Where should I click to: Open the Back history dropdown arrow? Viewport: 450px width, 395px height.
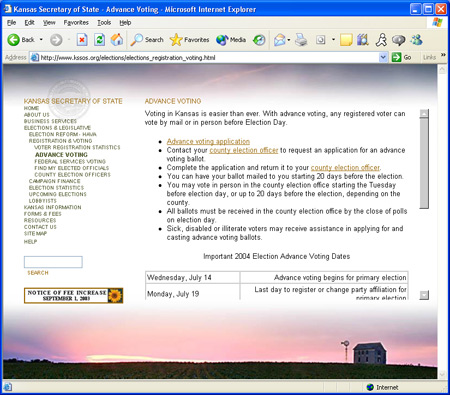pos(41,40)
